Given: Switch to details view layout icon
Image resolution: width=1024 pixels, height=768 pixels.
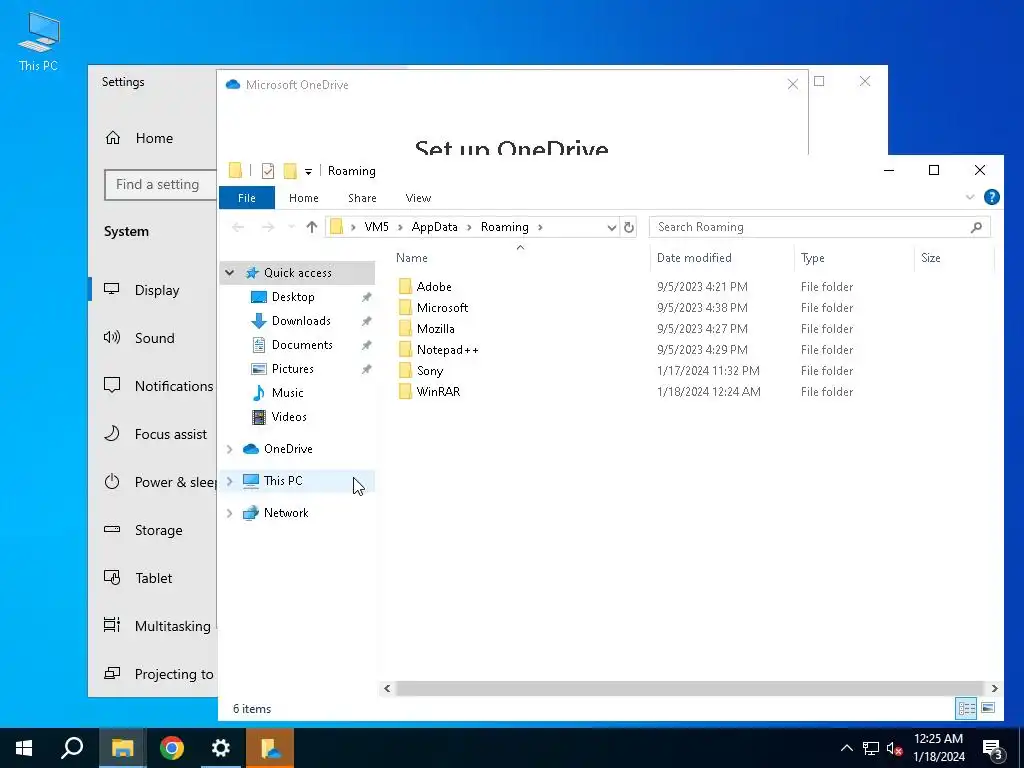Looking at the screenshot, I should point(967,708).
